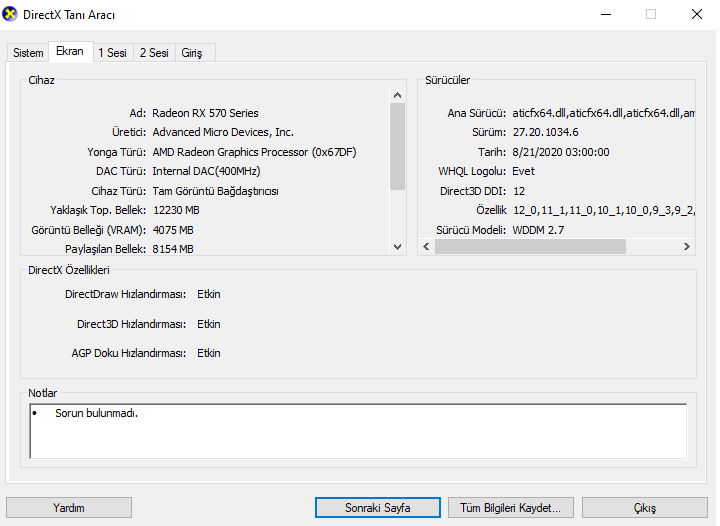The height and width of the screenshot is (526, 720).
Task: Click the 'Yonga Türü:' label
Action: click(x=117, y=152)
